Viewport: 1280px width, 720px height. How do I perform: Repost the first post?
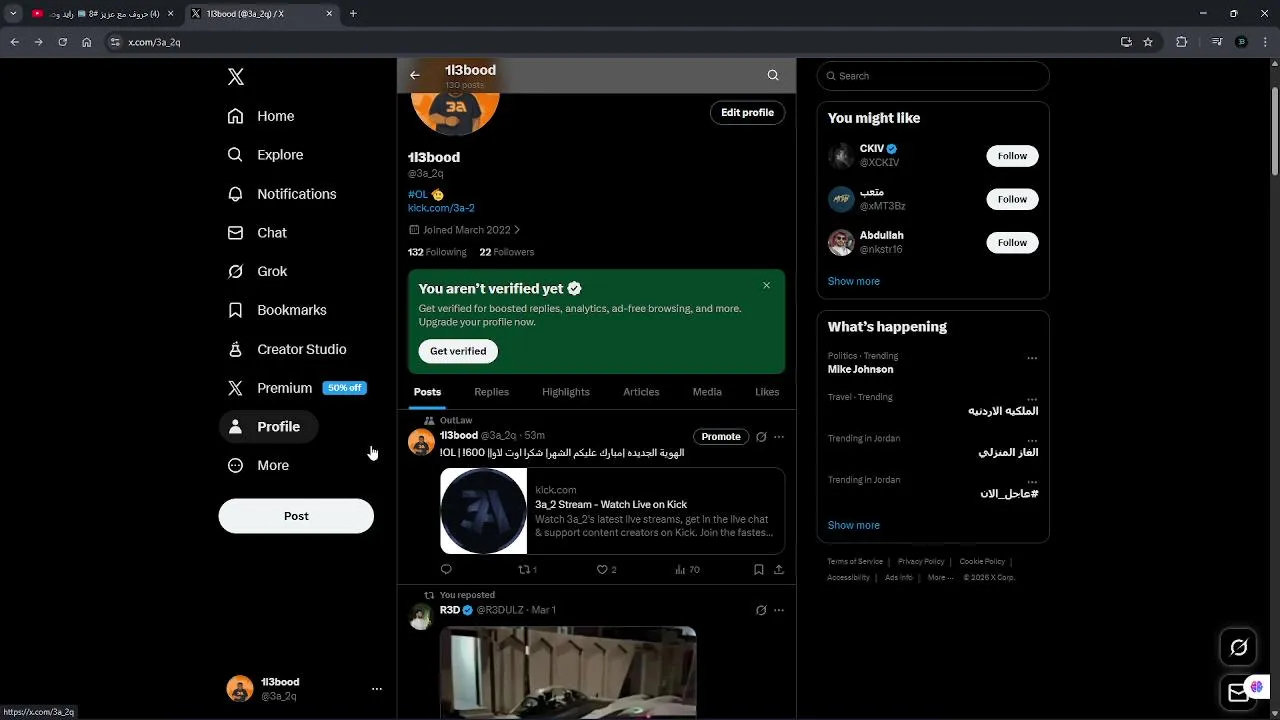point(527,570)
